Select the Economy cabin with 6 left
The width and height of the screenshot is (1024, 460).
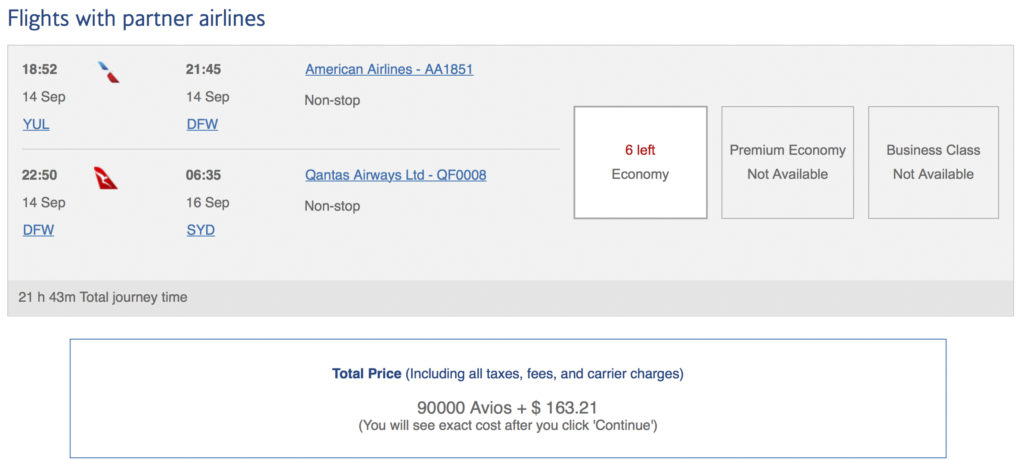[640, 162]
